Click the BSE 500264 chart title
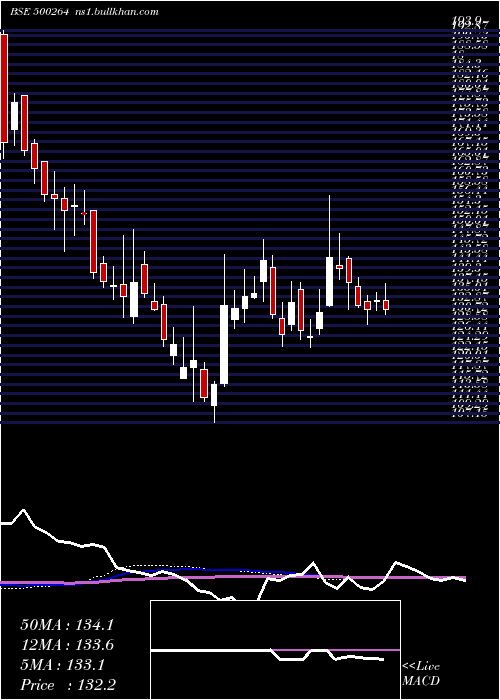The width and height of the screenshot is (500, 700). click(39, 12)
